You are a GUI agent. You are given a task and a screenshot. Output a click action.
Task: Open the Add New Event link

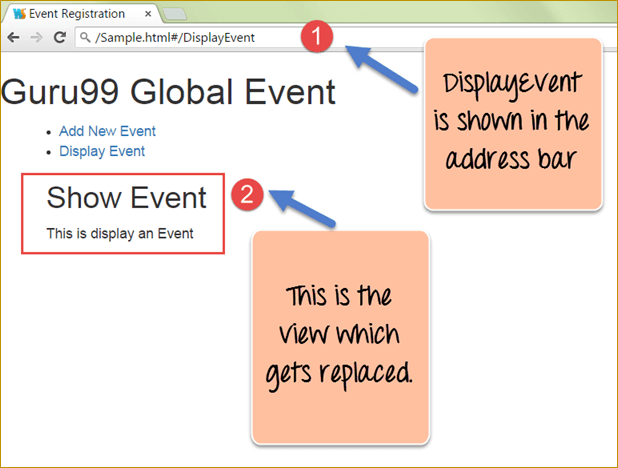[x=107, y=131]
